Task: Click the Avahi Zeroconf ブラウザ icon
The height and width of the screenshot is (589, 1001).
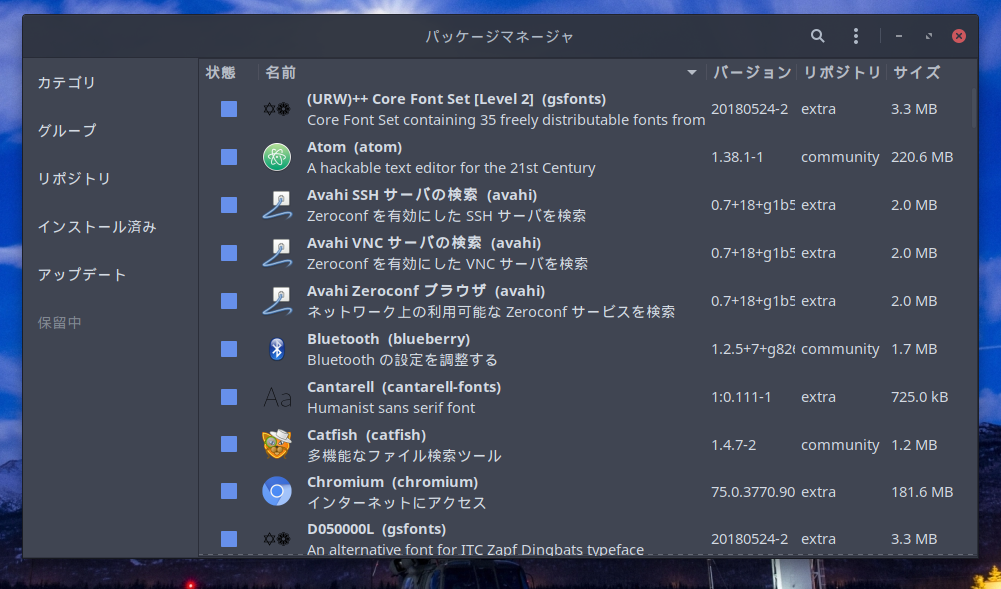Action: click(277, 301)
